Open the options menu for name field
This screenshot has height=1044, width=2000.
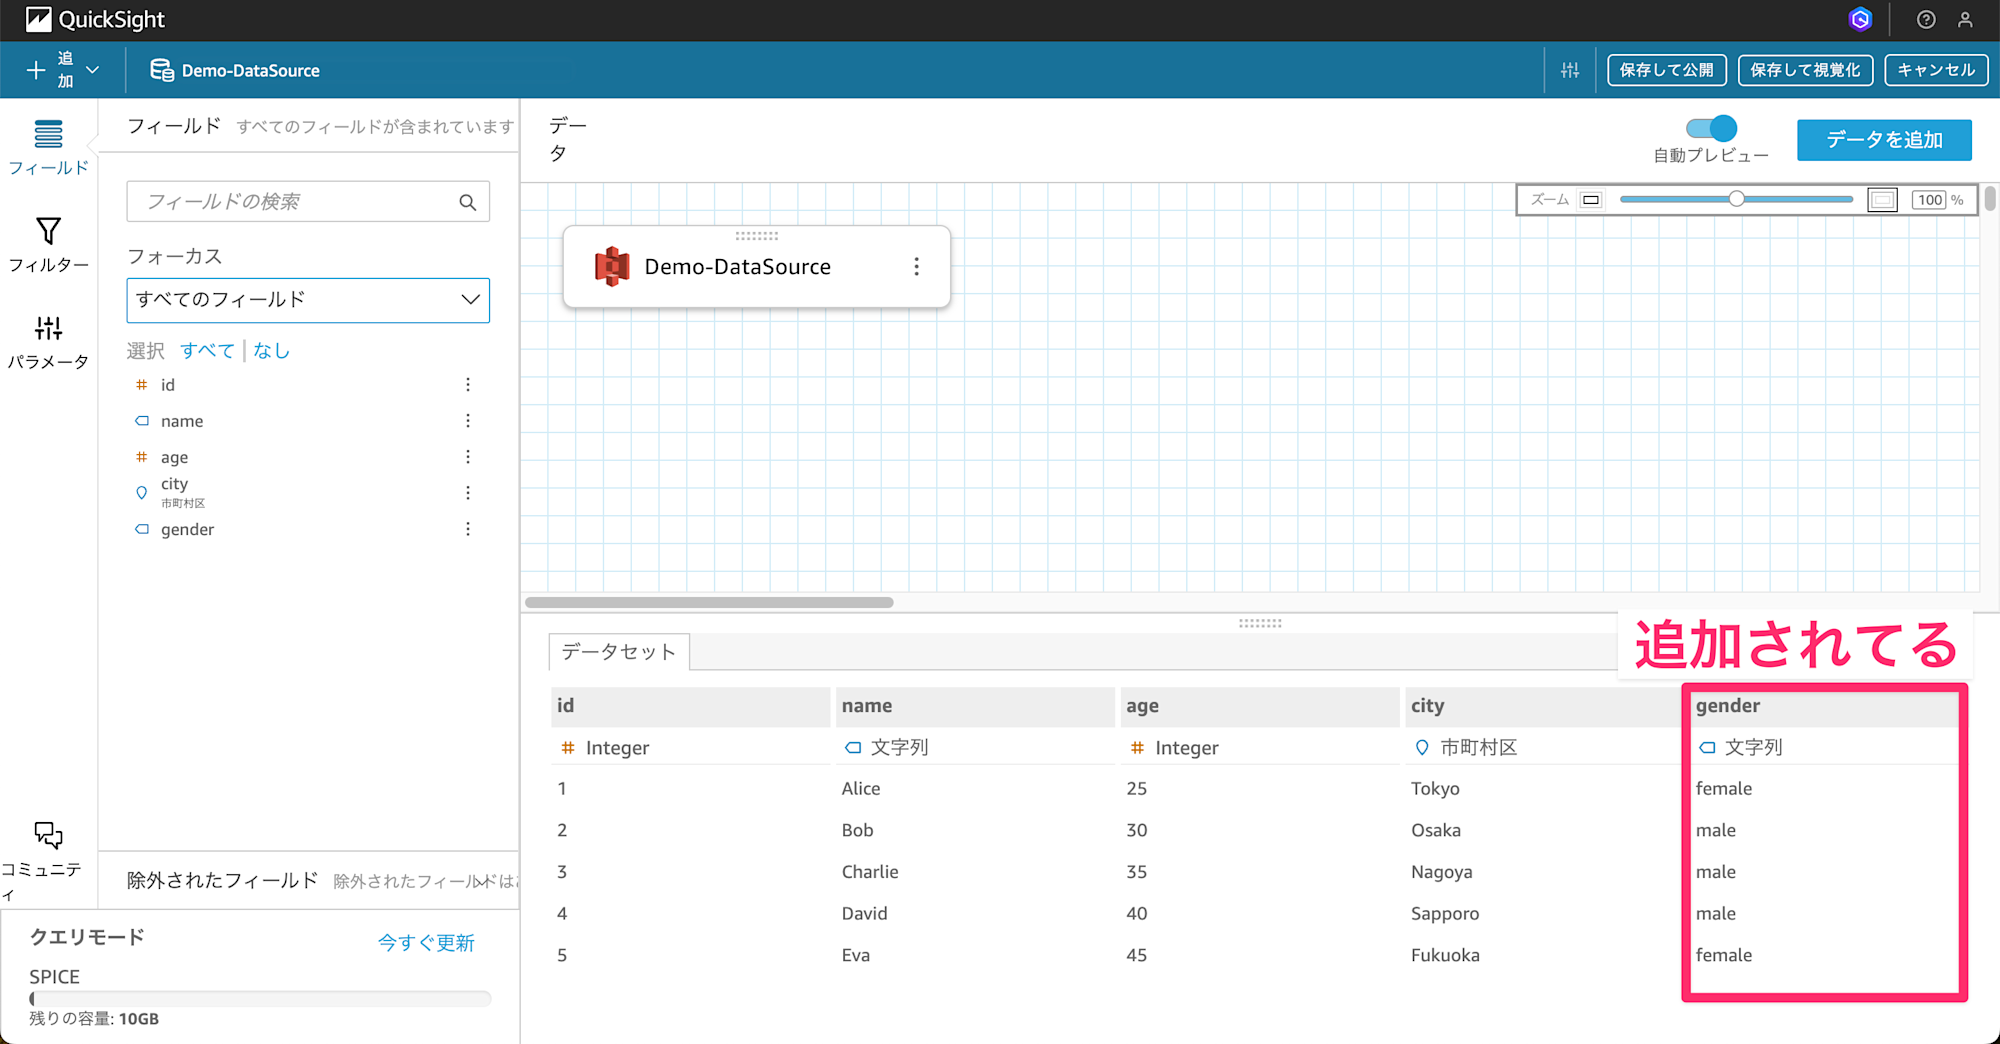(x=467, y=421)
